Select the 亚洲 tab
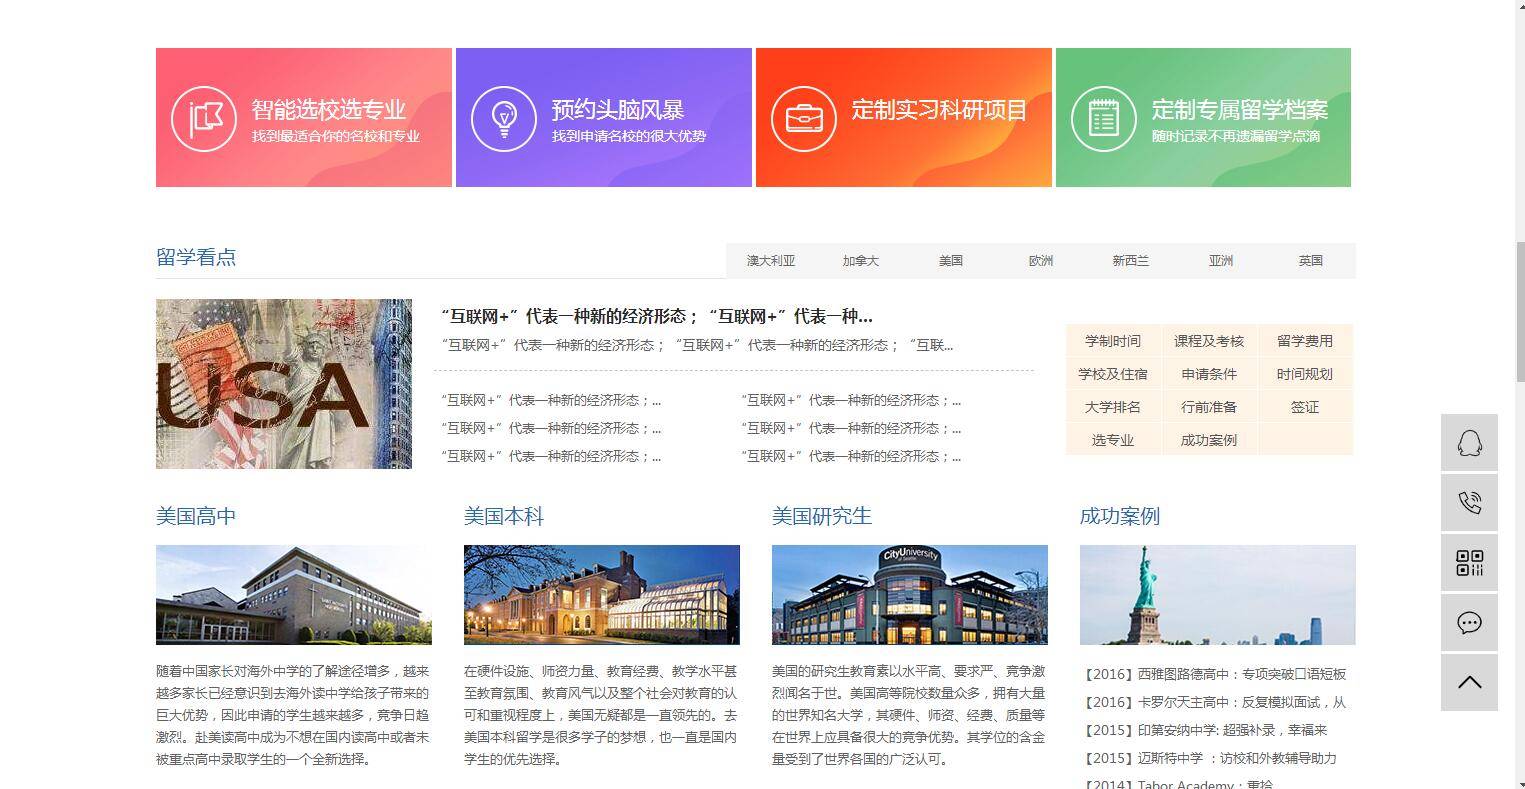The width and height of the screenshot is (1525, 789). tap(1221, 261)
